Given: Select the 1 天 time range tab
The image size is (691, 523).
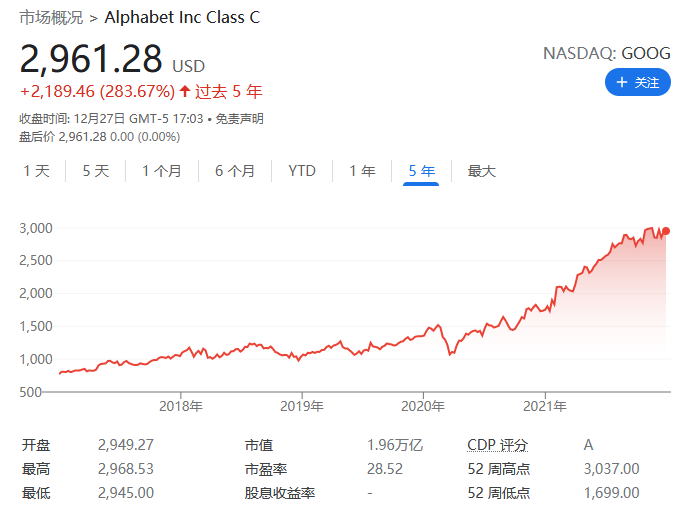Looking at the screenshot, I should click(x=37, y=171).
